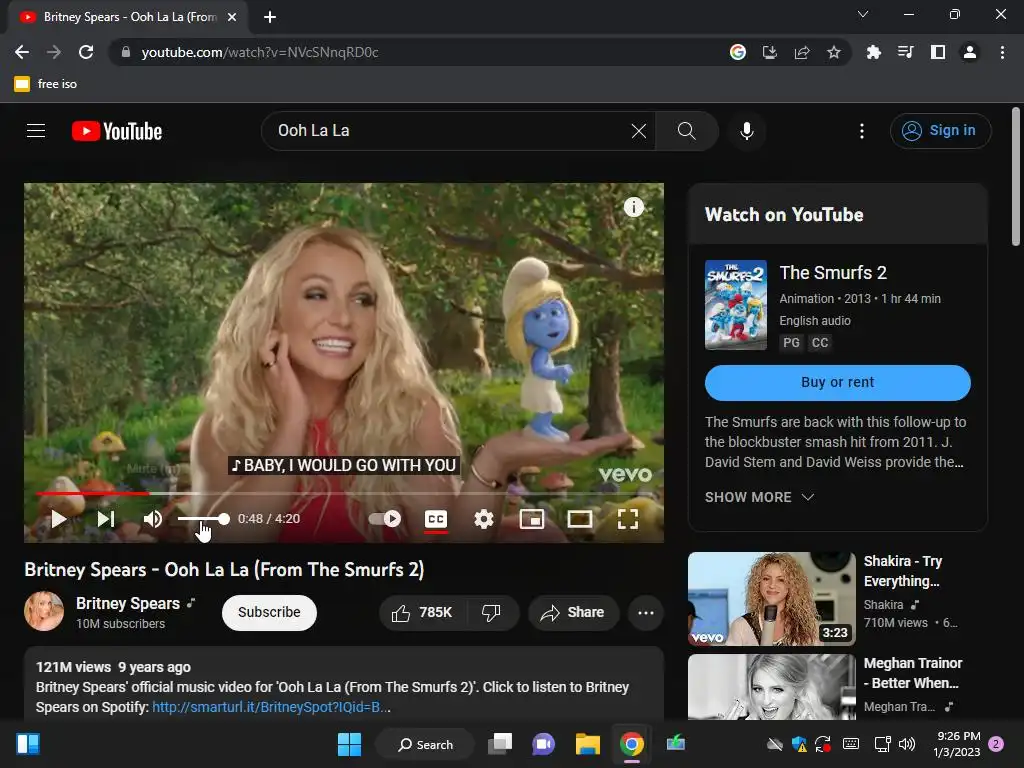Open the Google icon in address bar
Screen dimensions: 1024x768
click(737, 52)
